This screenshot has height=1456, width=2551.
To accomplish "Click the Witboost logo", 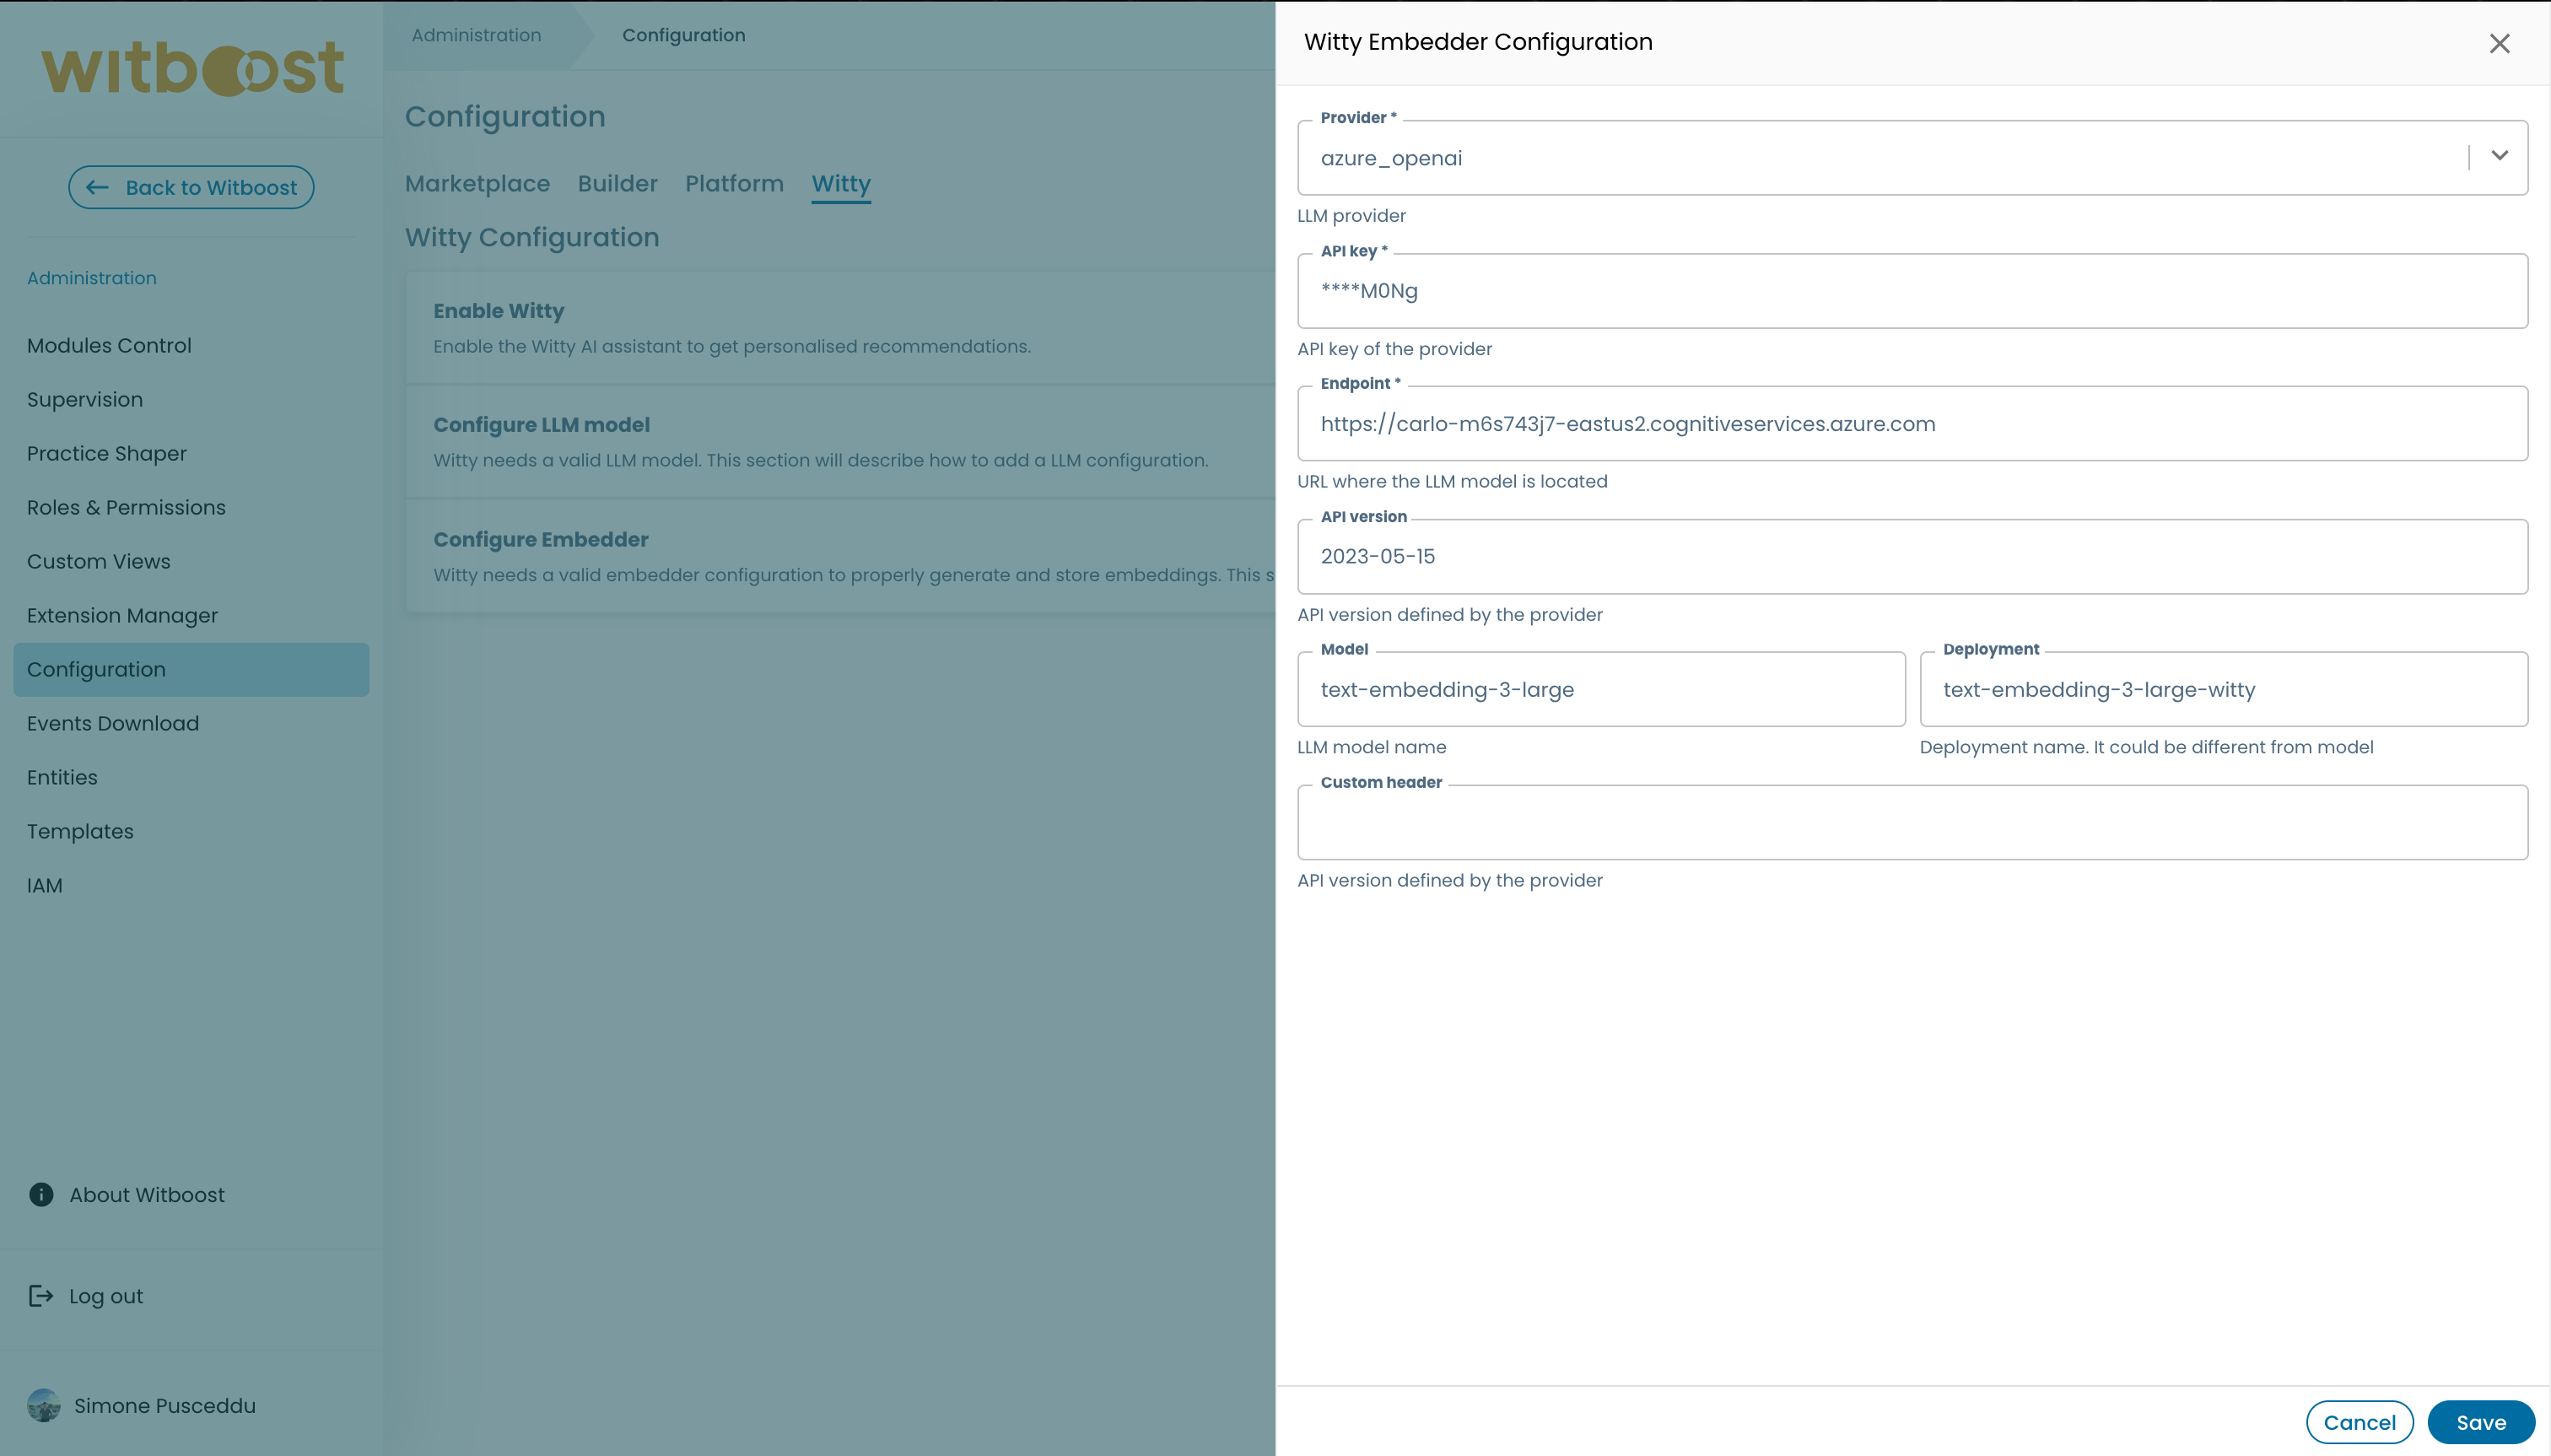I will [x=192, y=69].
